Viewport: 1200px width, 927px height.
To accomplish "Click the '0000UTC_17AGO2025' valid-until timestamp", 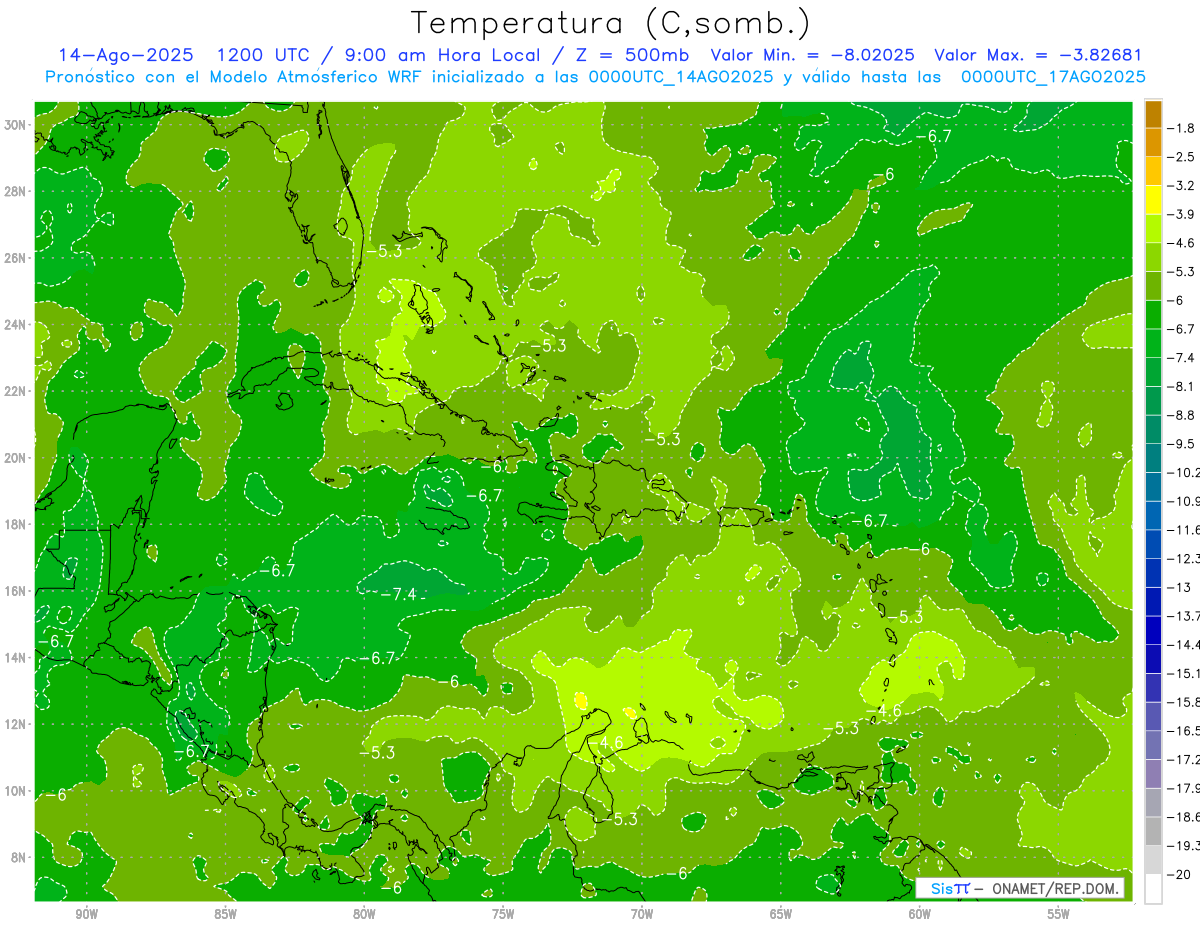I will point(1053,77).
